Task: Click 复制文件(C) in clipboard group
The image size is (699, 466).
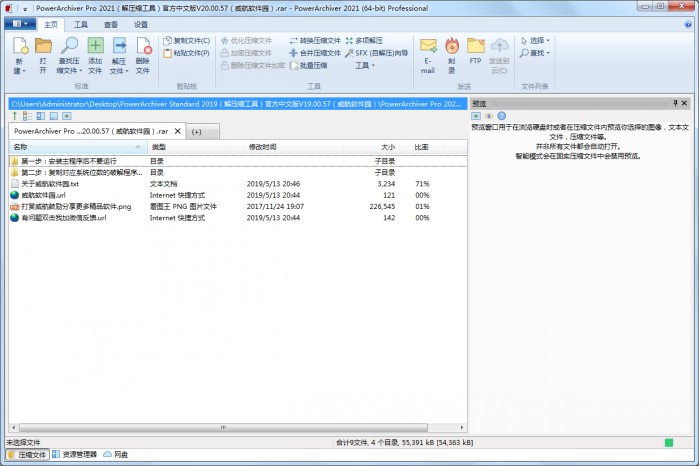Action: 186,41
